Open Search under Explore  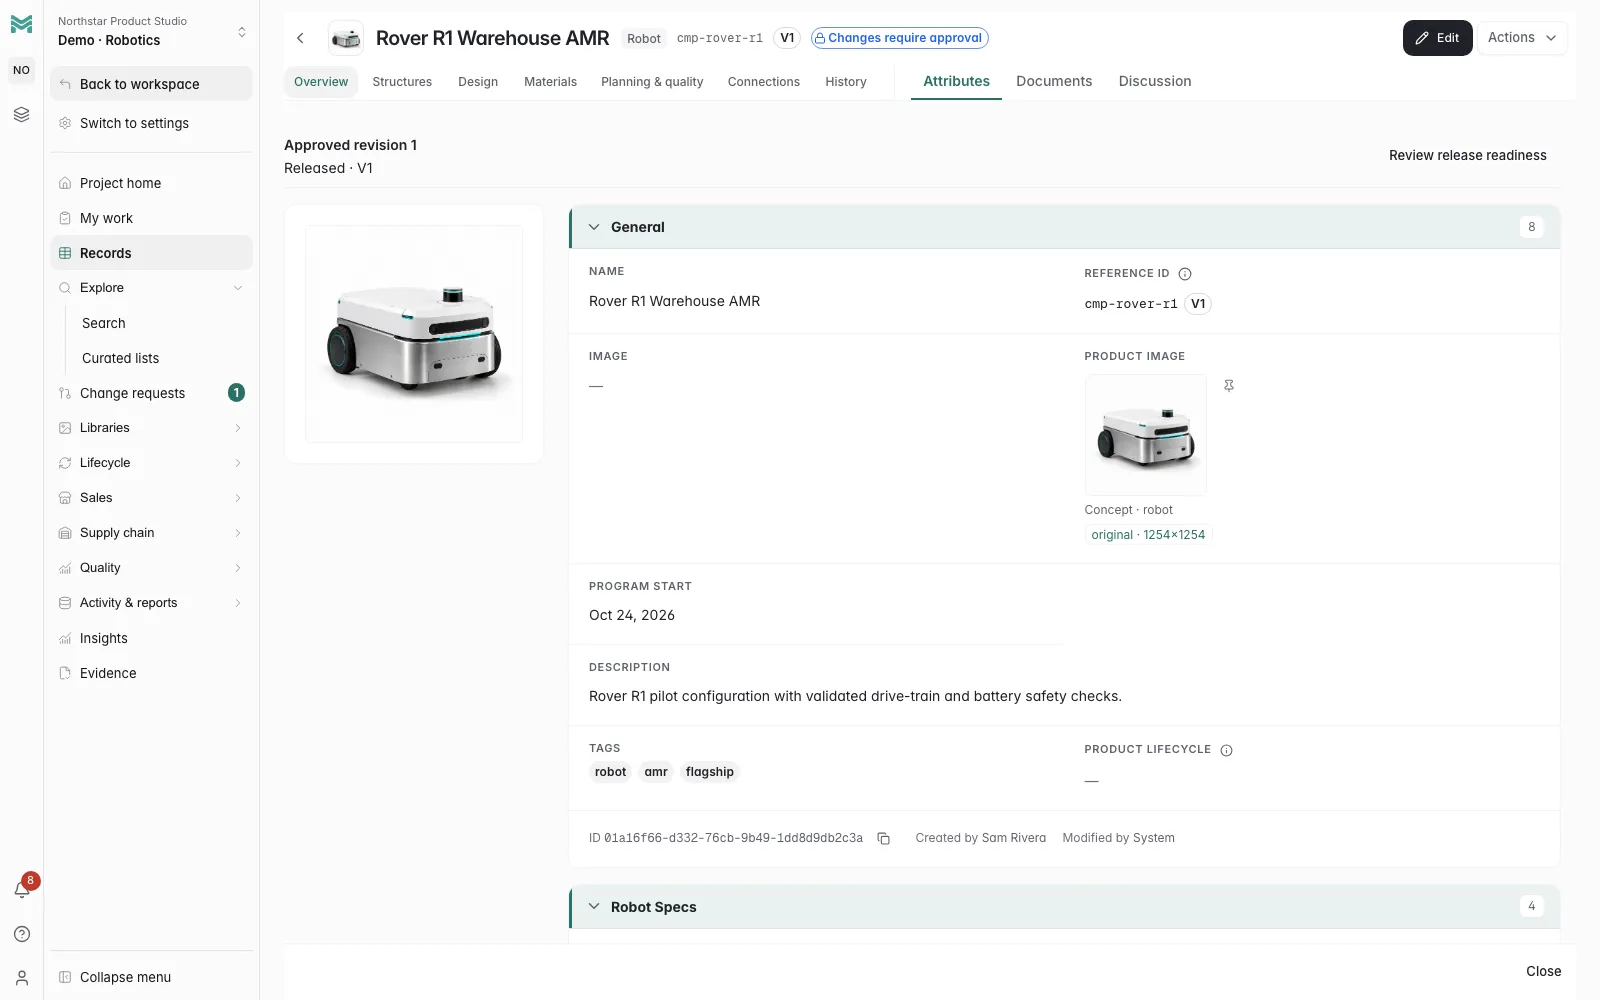pyautogui.click(x=104, y=323)
